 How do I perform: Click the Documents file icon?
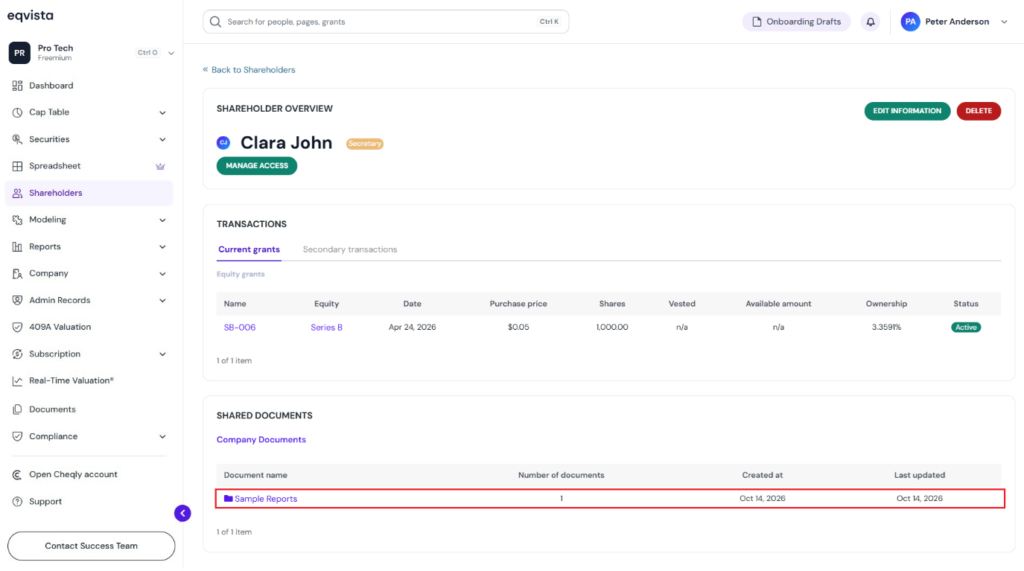pos(17,410)
